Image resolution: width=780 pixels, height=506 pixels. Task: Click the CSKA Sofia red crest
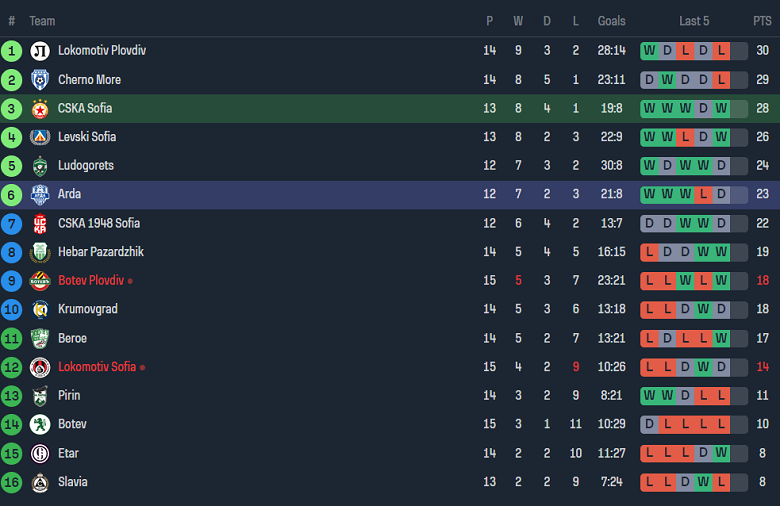click(x=40, y=108)
